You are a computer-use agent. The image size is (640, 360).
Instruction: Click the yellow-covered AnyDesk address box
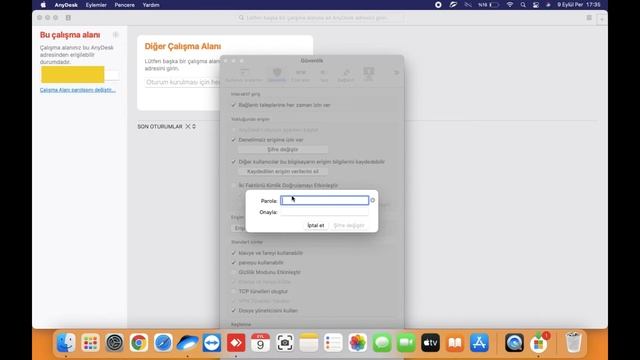[73, 75]
